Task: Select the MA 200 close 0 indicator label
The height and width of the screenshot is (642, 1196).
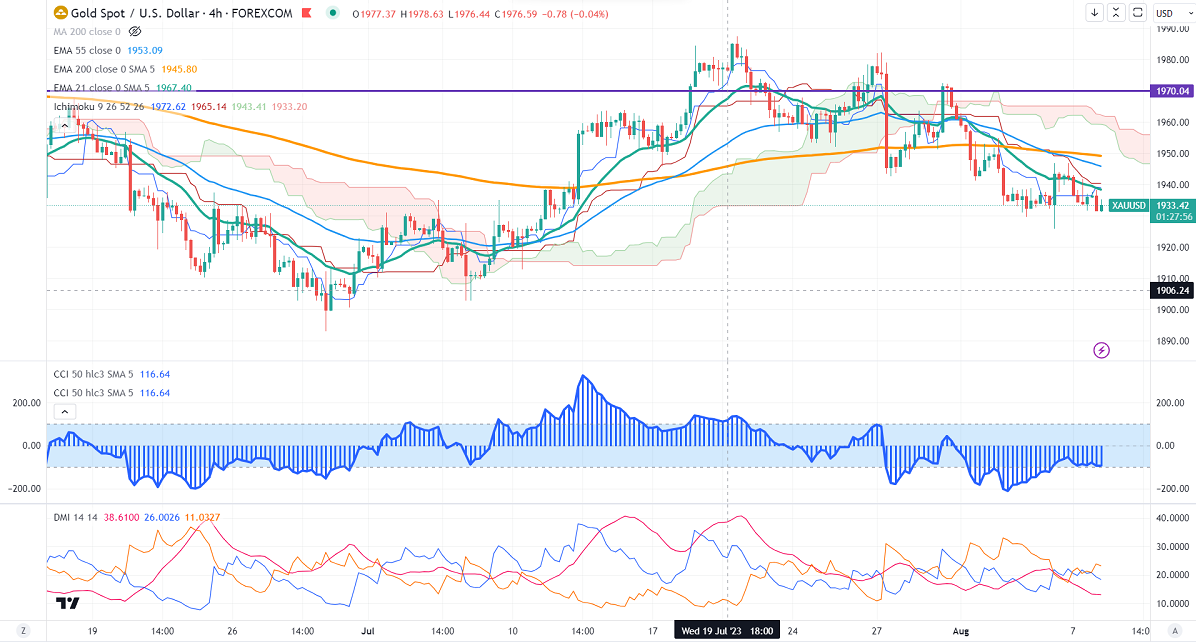Action: pyautogui.click(x=87, y=31)
